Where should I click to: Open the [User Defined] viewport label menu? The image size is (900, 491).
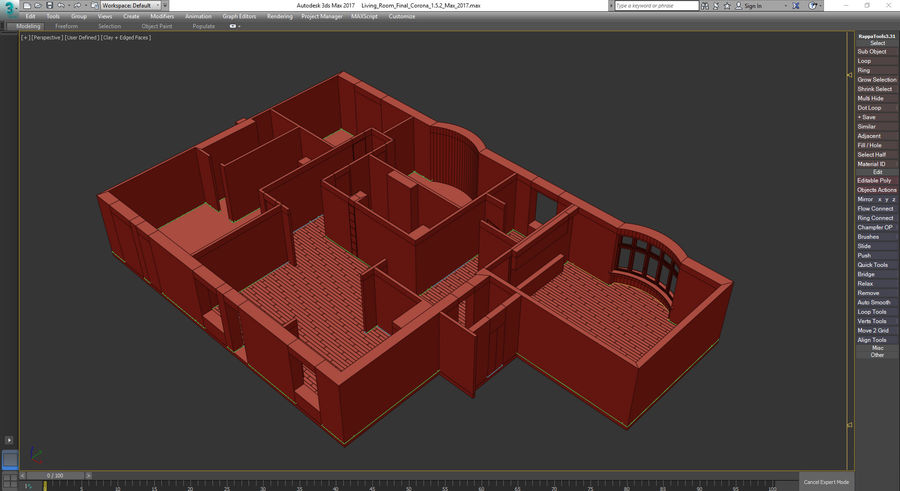[82, 37]
